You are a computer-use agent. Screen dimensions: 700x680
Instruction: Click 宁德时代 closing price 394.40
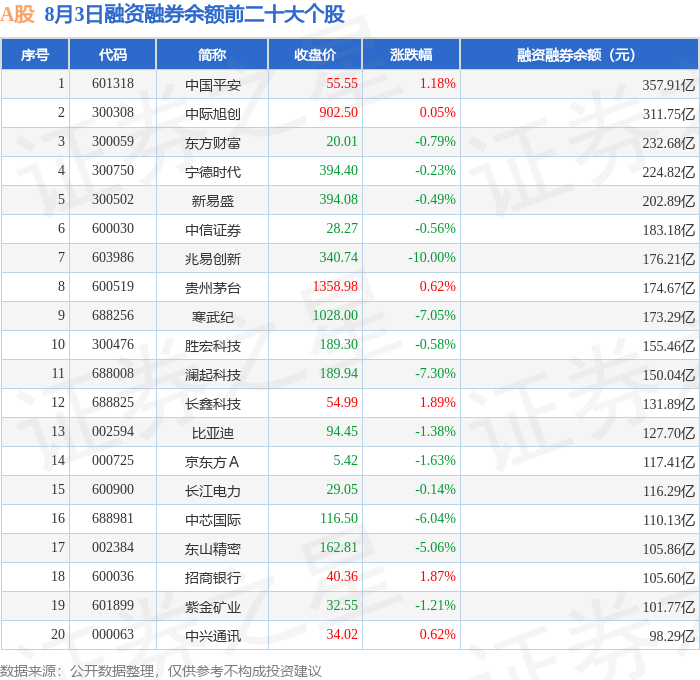(x=338, y=171)
